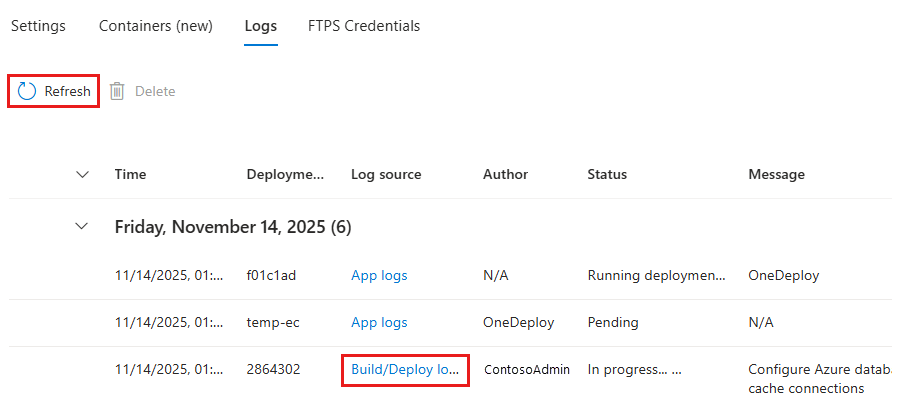Open App logs for temp-ec deployment
The width and height of the screenshot is (909, 406).
[x=379, y=323]
